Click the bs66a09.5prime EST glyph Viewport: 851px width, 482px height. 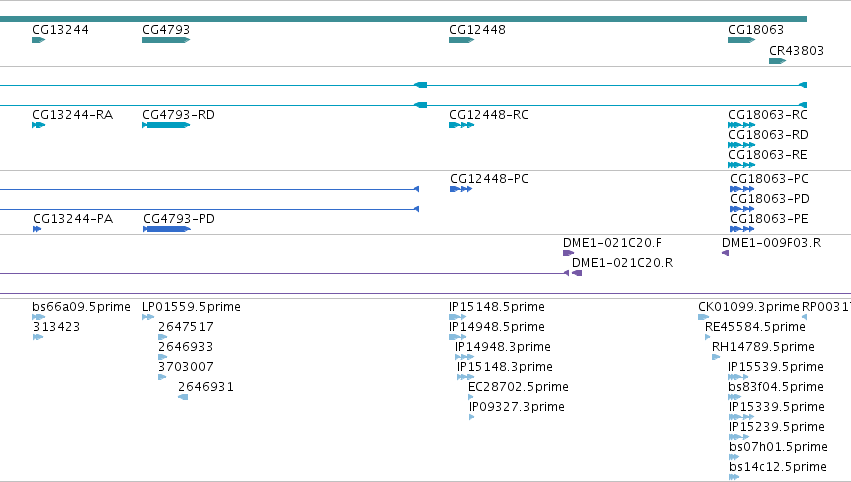point(39,317)
